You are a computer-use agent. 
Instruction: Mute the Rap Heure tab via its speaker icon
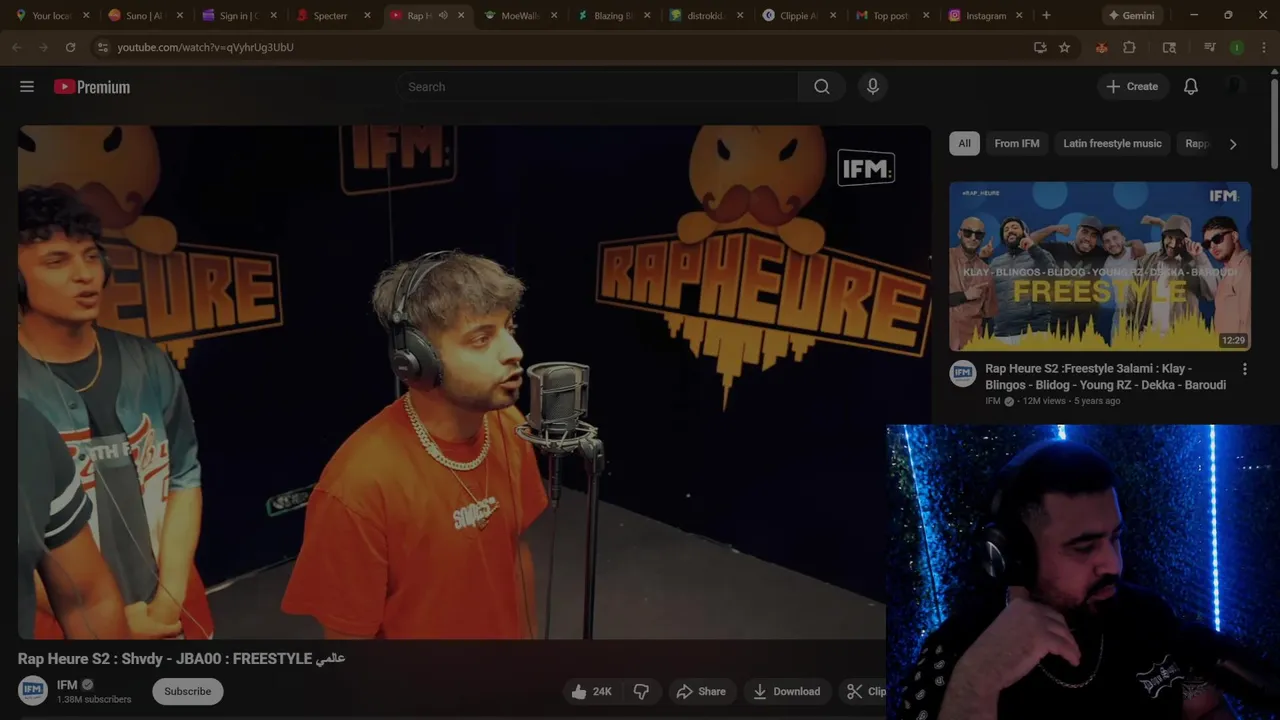click(443, 16)
